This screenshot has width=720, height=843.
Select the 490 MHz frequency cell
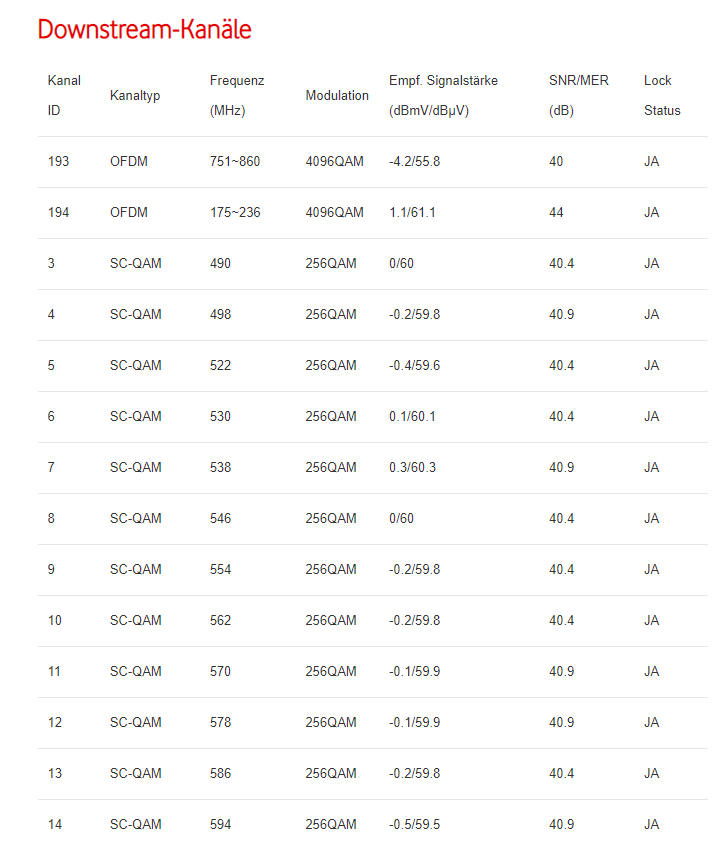click(x=220, y=263)
